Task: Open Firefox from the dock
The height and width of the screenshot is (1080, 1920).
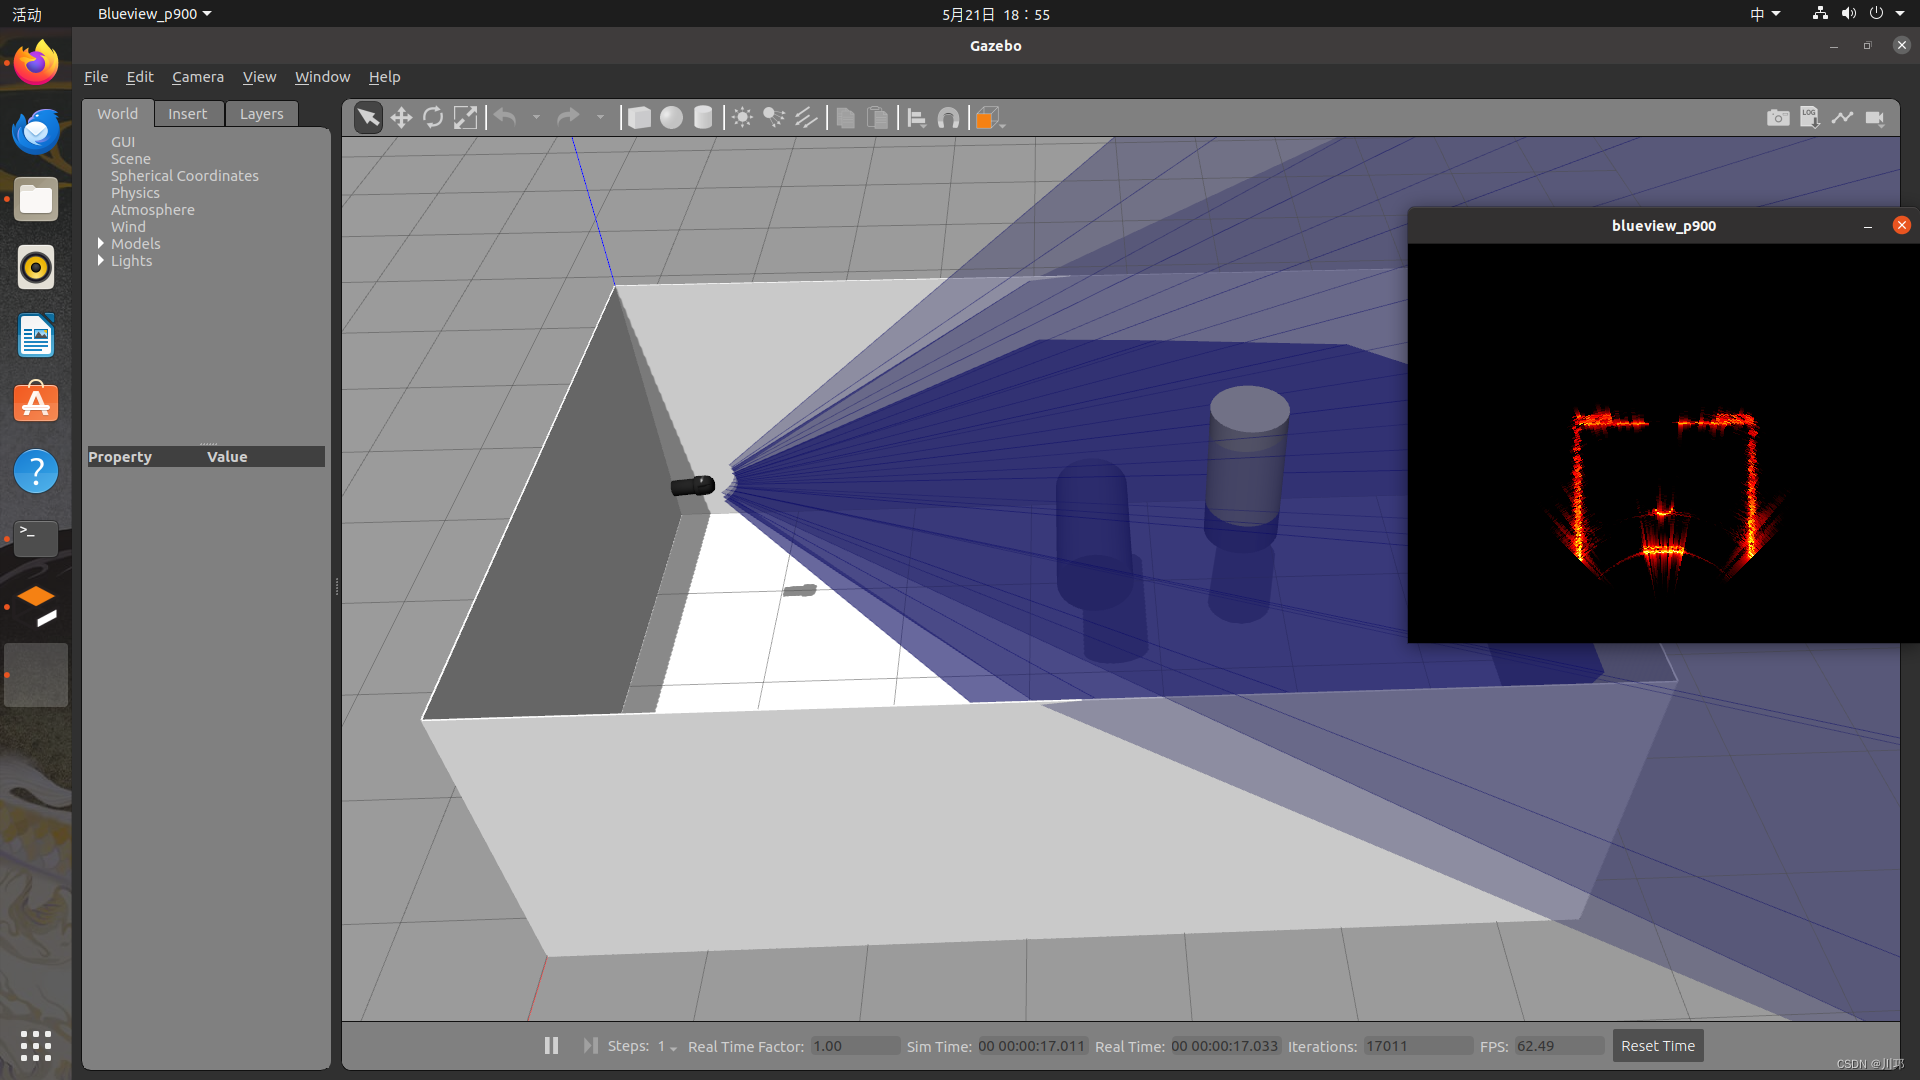Action: click(36, 64)
